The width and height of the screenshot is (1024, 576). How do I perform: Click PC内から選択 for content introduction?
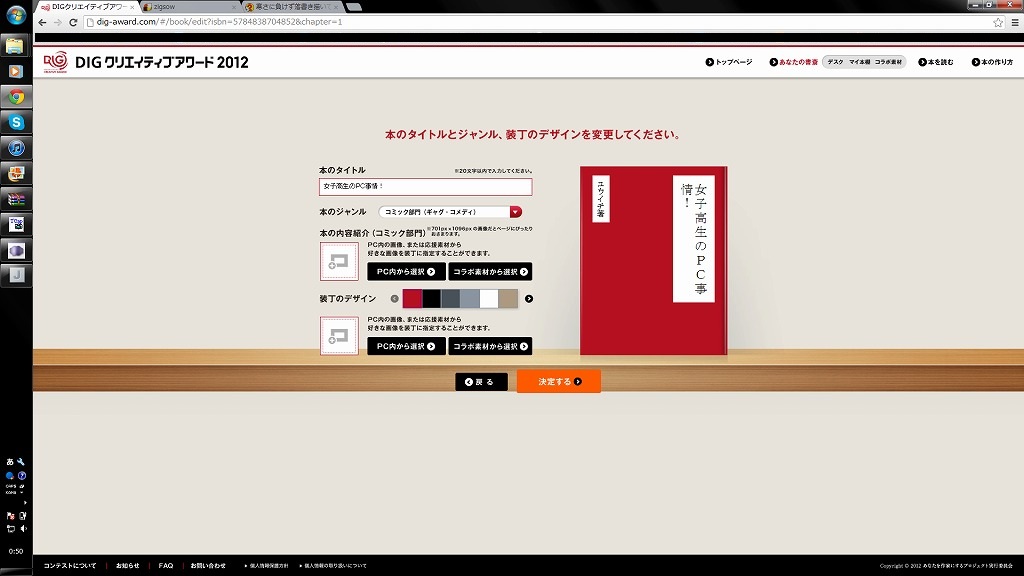point(406,272)
